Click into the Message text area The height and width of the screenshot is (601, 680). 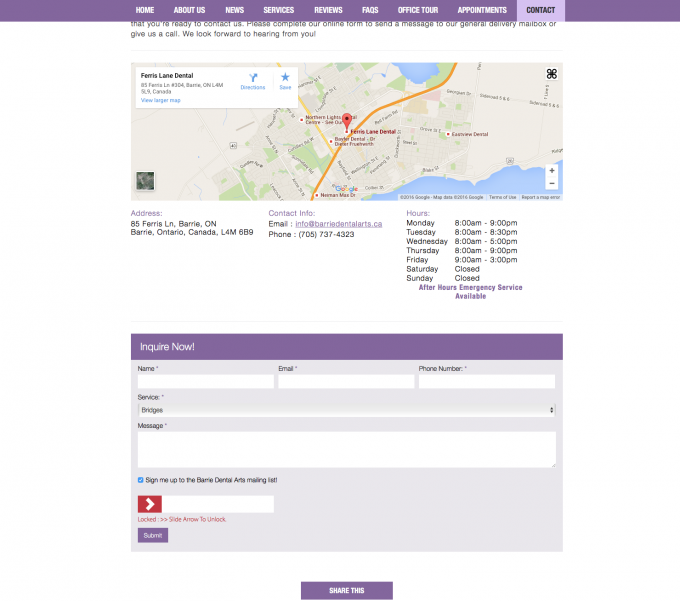(x=346, y=449)
